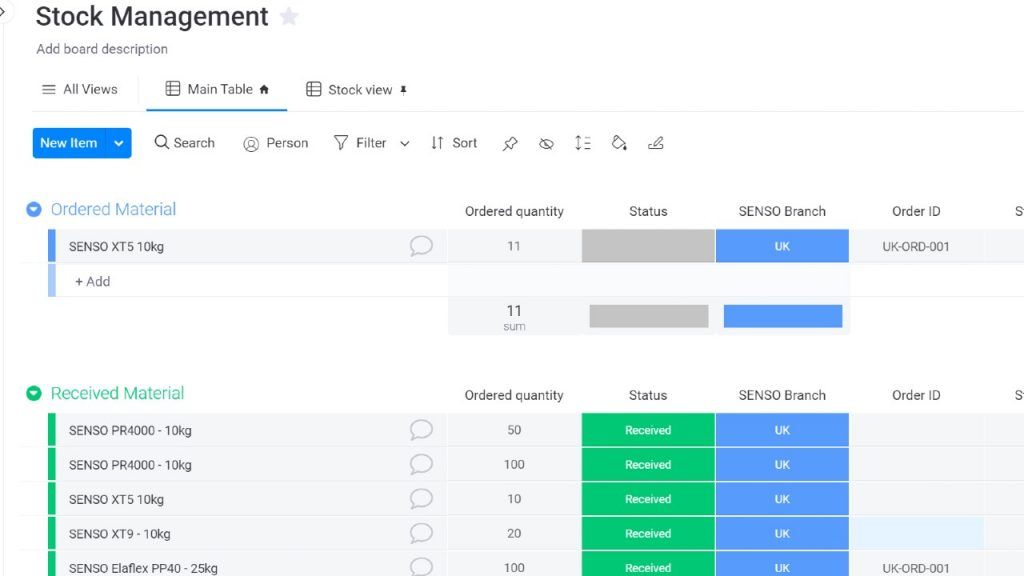Image resolution: width=1024 pixels, height=576 pixels.
Task: Click the empty grey Status cell for SENSO XT5
Action: (x=648, y=246)
